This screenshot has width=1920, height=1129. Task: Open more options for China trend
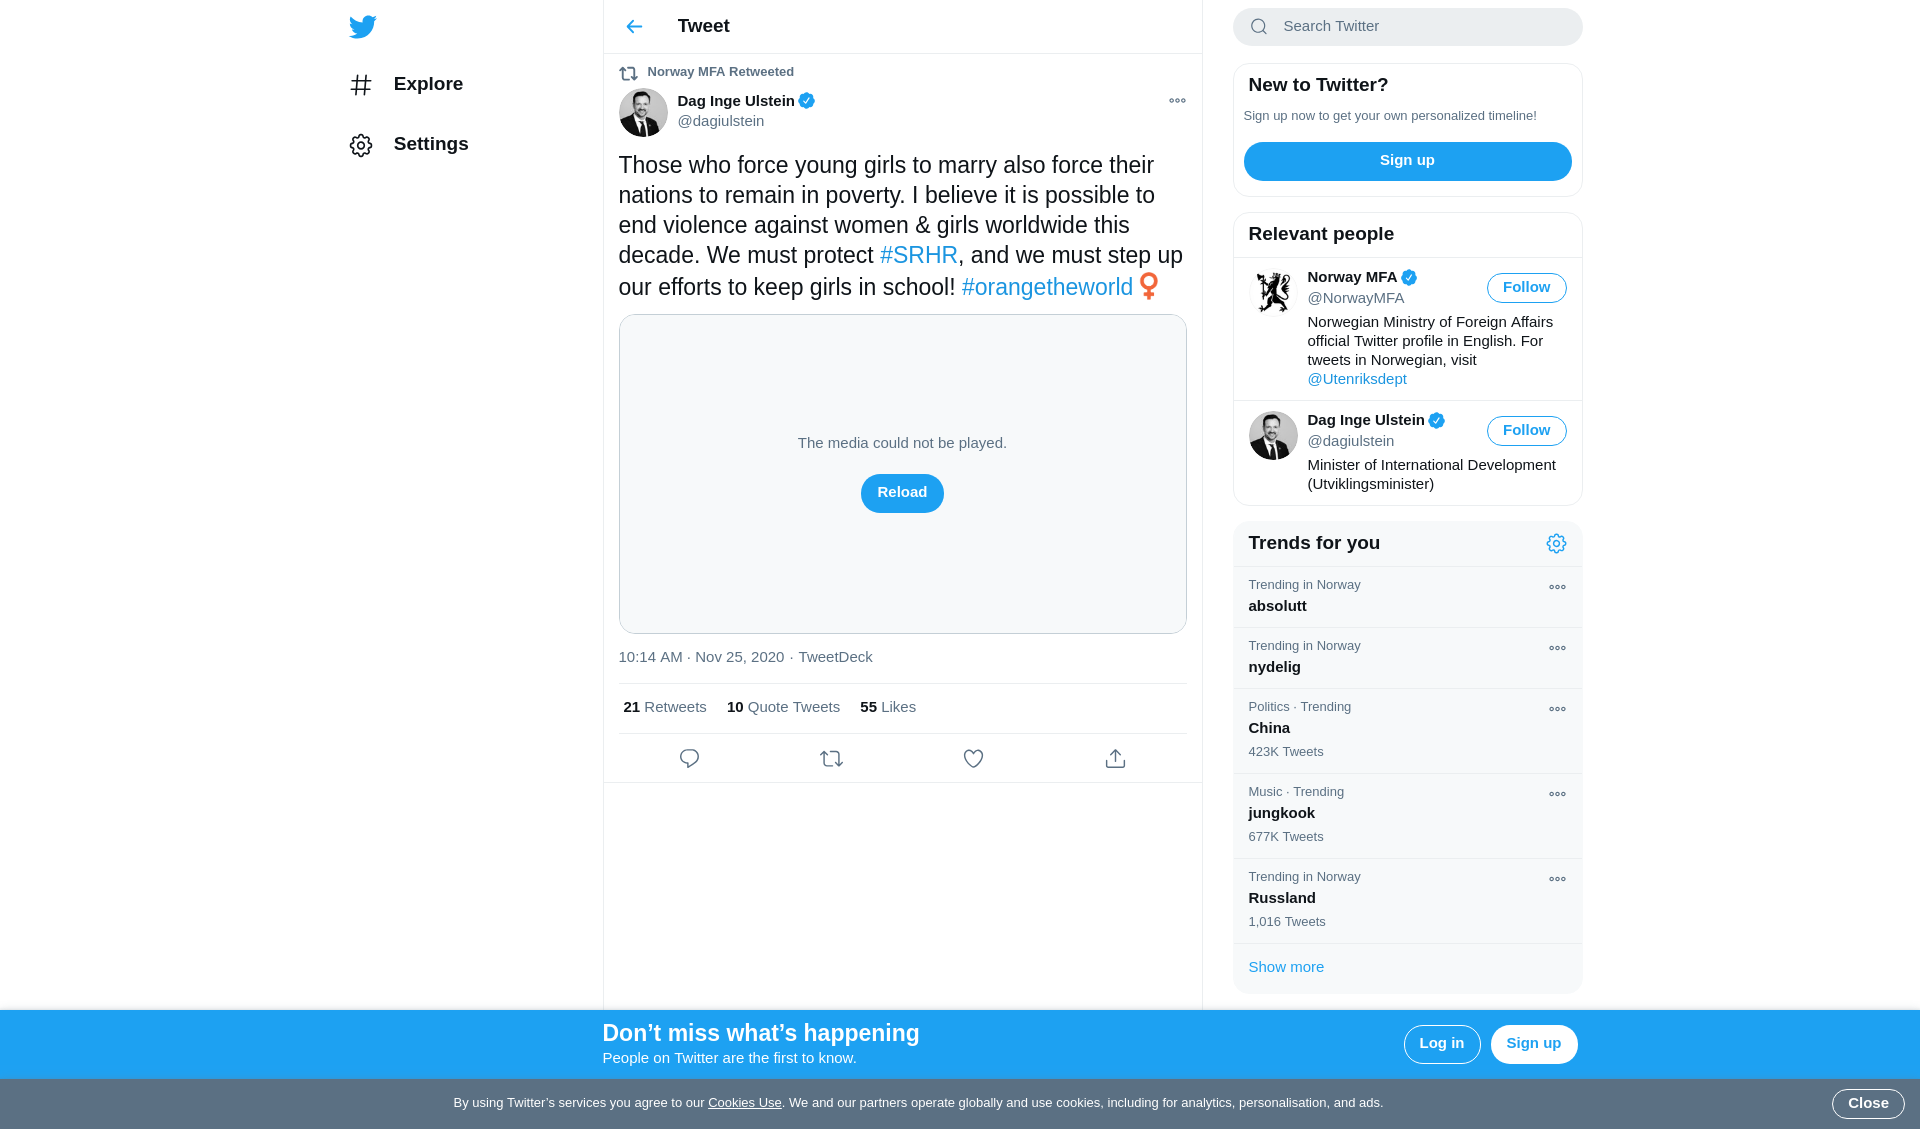[1557, 710]
